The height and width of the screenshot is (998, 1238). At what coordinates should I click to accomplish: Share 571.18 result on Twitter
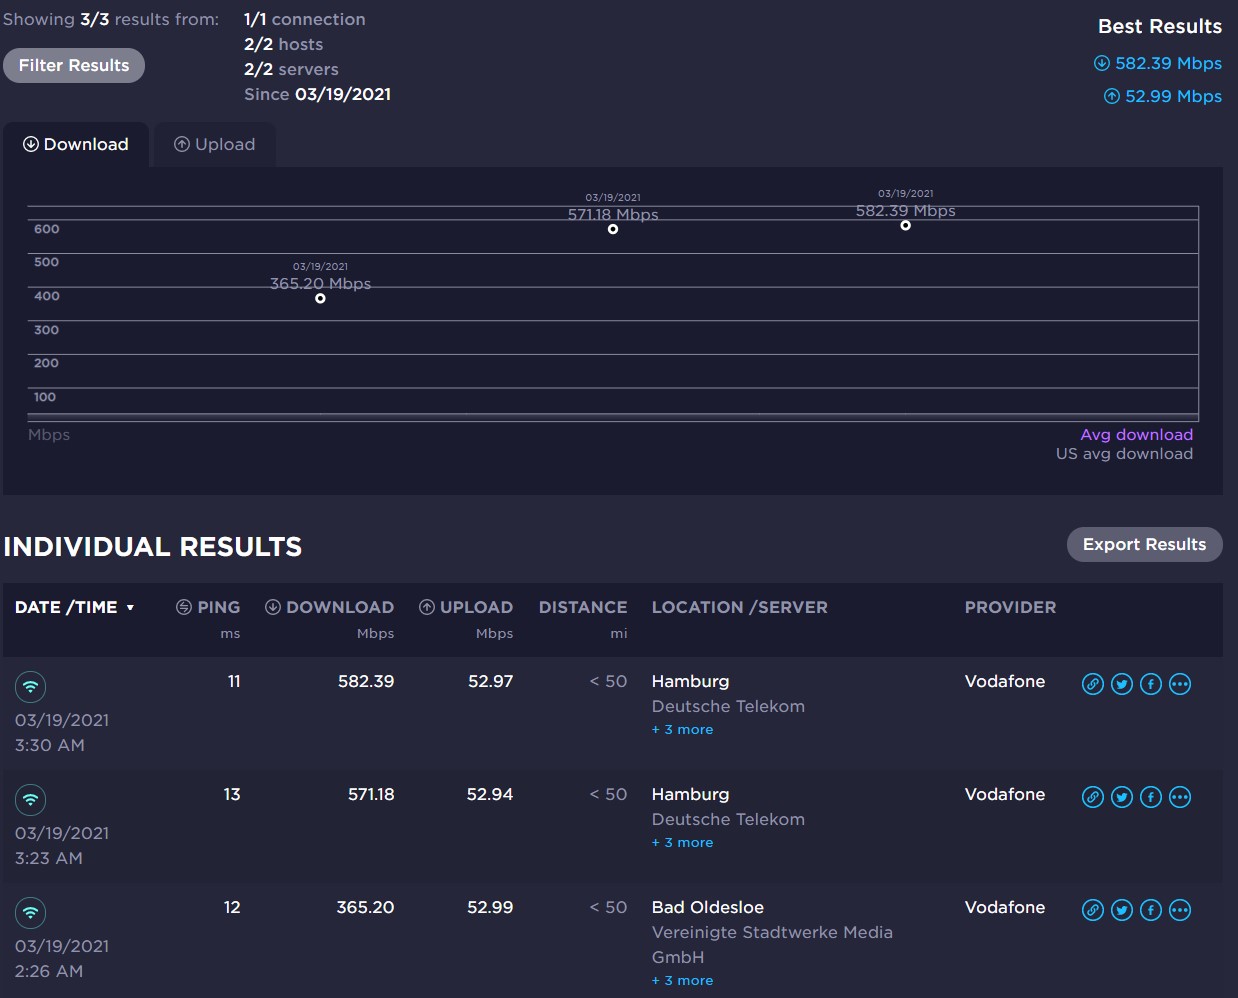[x=1122, y=797]
